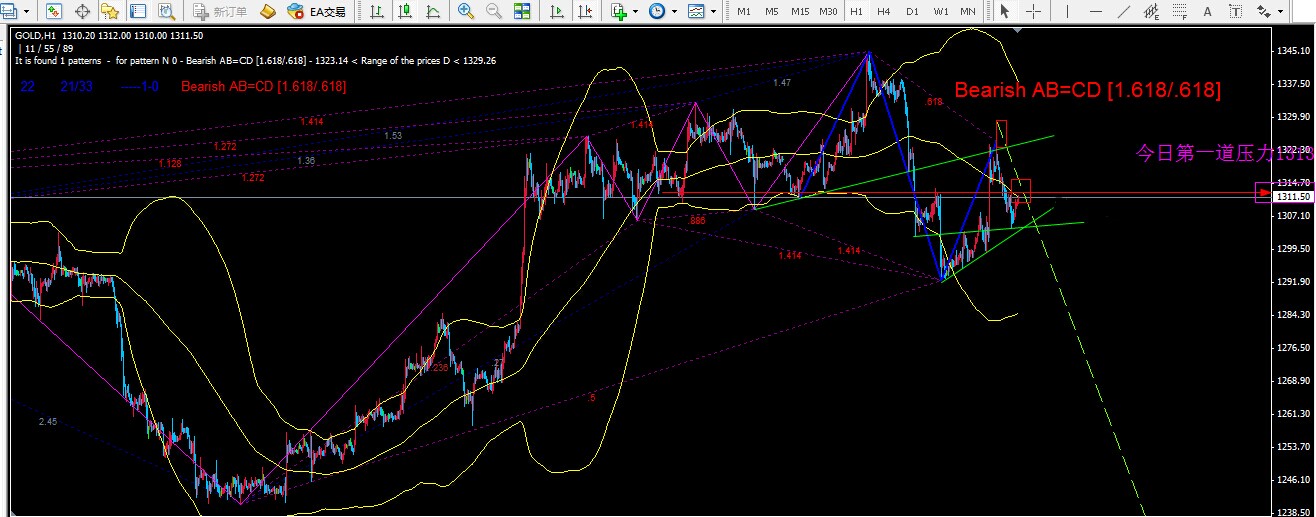Click the red Bearish AB=CD [1.618/.618] label
This screenshot has width=1316, height=517.
click(x=1087, y=89)
